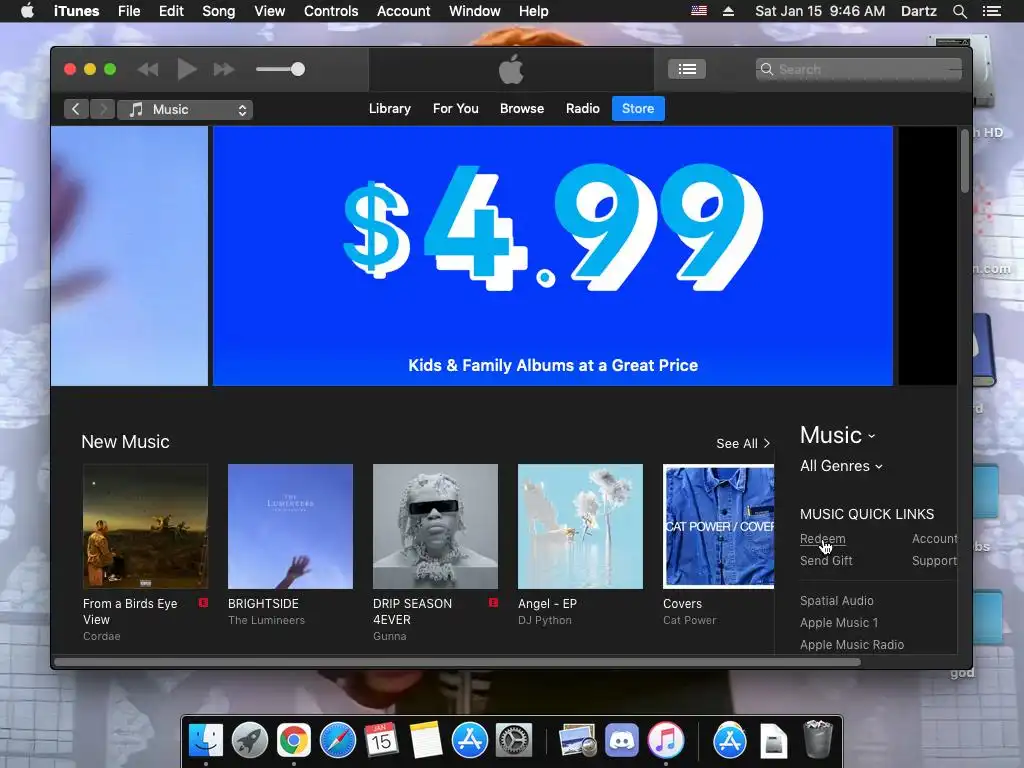Open the Browse tab
Screen dimensions: 1024x768
pyautogui.click(x=521, y=108)
